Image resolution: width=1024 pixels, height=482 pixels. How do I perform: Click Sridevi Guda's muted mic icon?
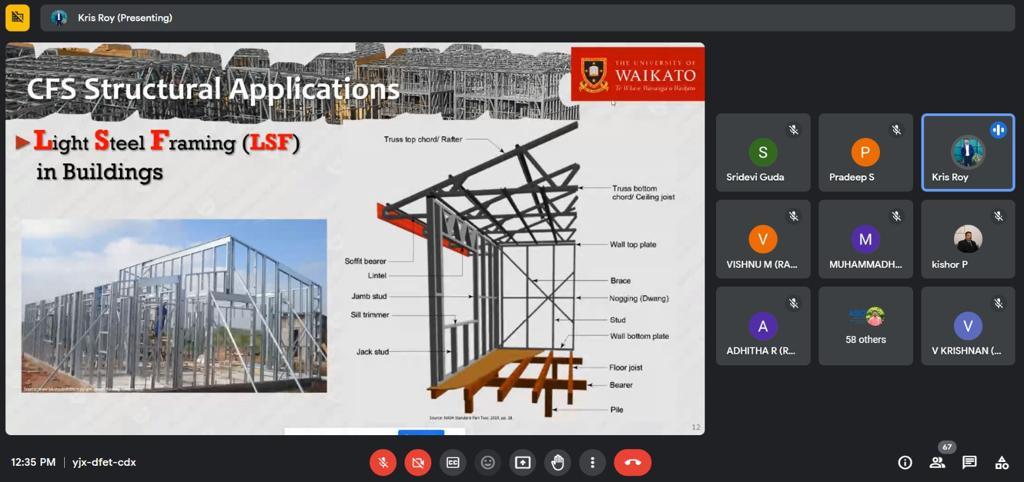tap(793, 130)
